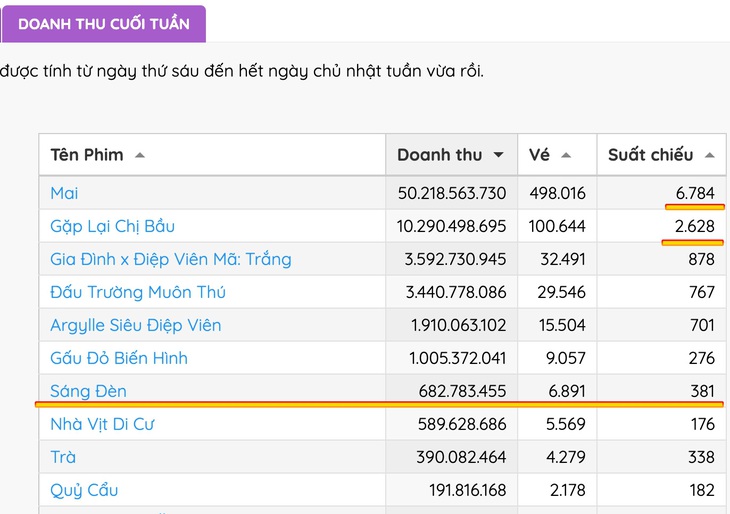Open Gia Đình x Điệp Viên link
730x514 pixels.
(170, 259)
